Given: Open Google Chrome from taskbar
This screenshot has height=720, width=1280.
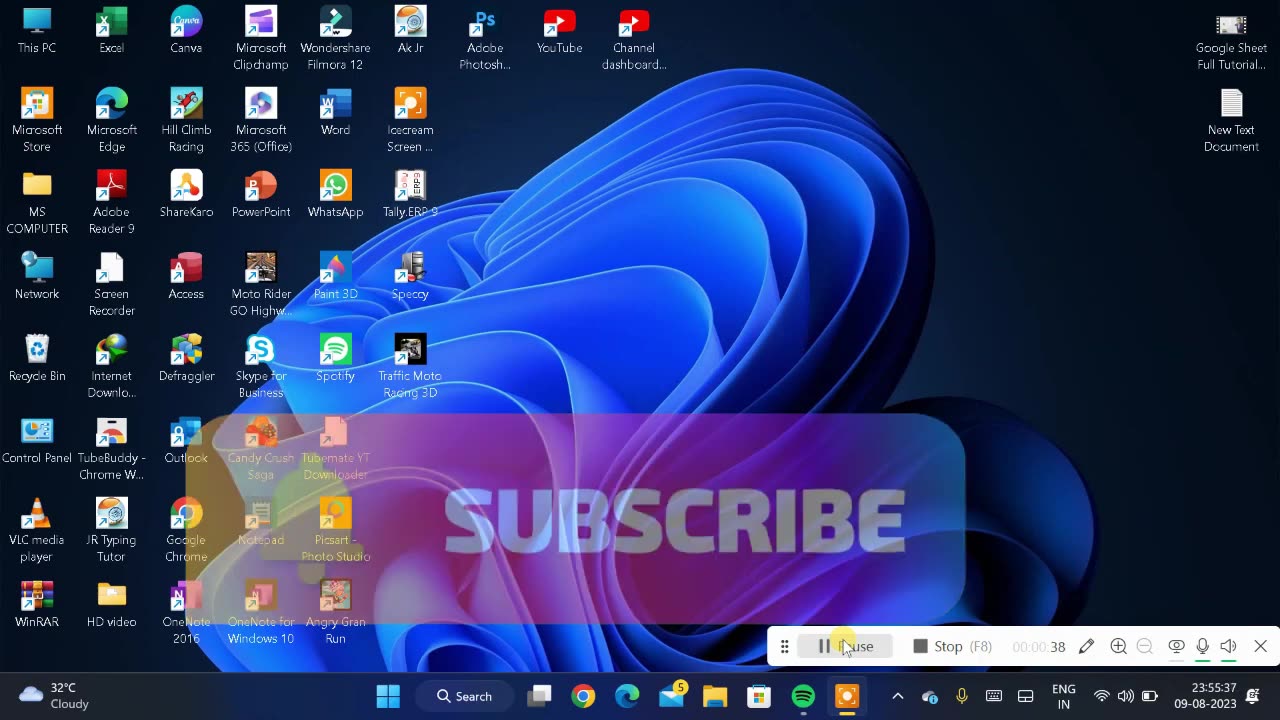Looking at the screenshot, I should [x=583, y=696].
